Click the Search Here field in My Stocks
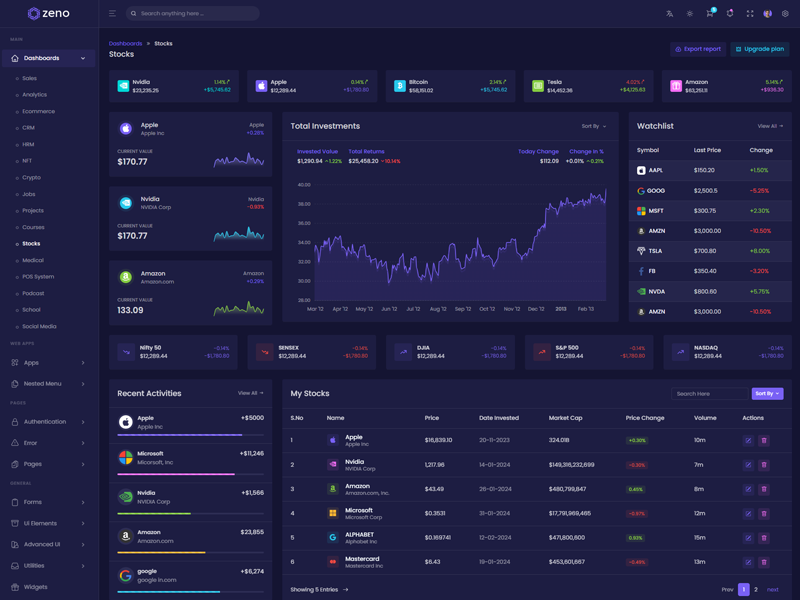Viewport: 800px width, 600px height. (708, 394)
